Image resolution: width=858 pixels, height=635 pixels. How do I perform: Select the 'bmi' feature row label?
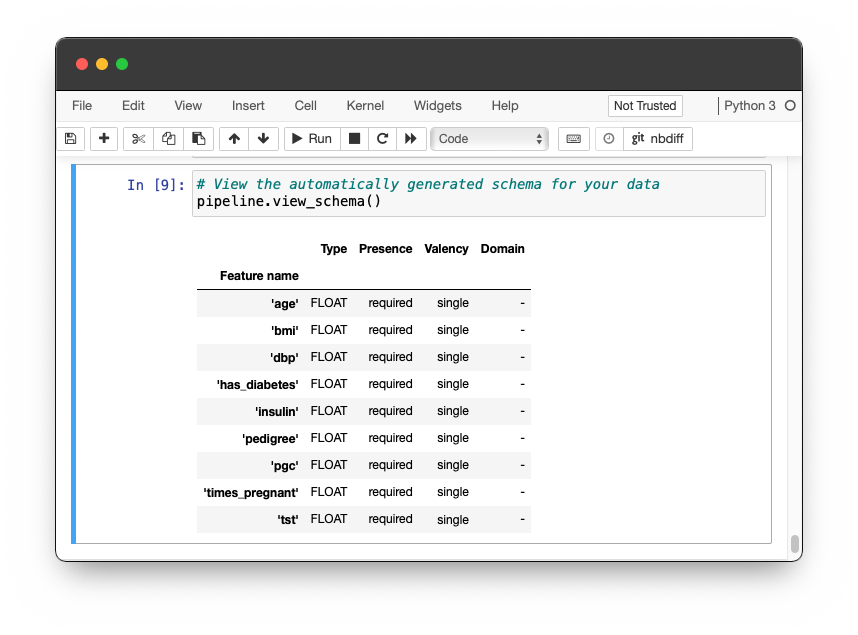[285, 330]
